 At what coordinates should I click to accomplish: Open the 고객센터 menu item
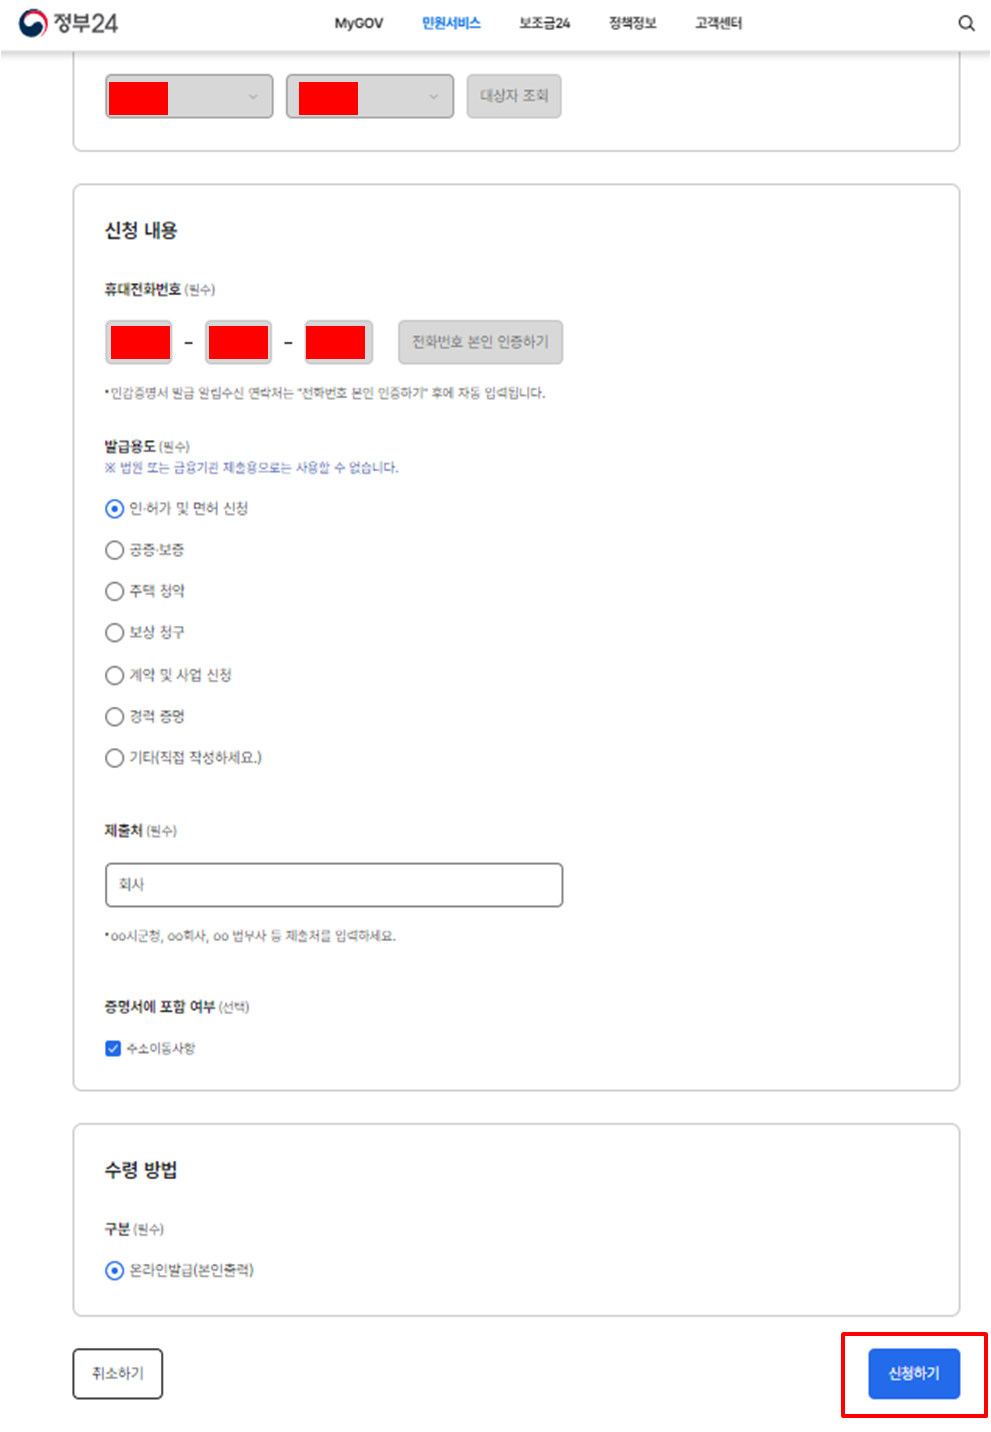pos(716,22)
